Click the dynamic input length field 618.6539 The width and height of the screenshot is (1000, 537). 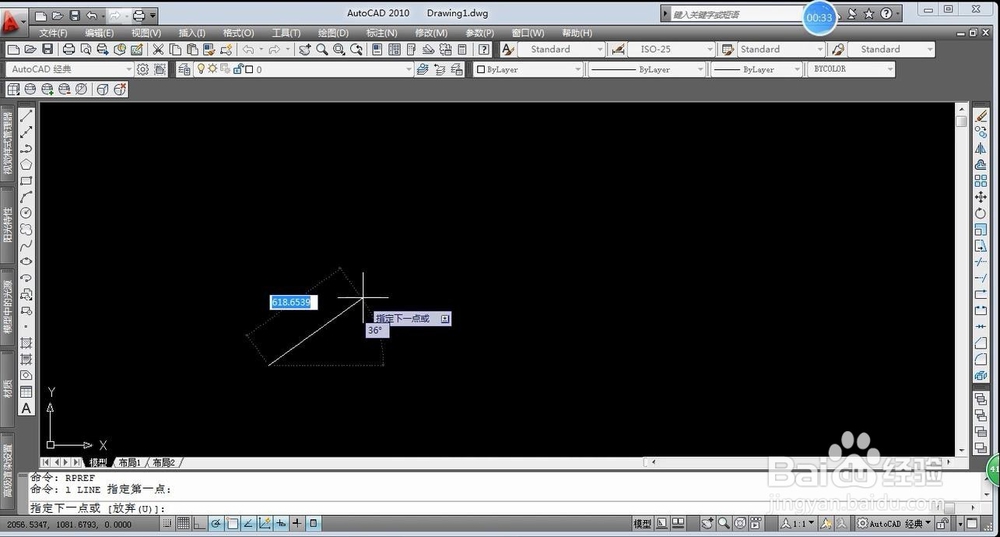(x=293, y=302)
